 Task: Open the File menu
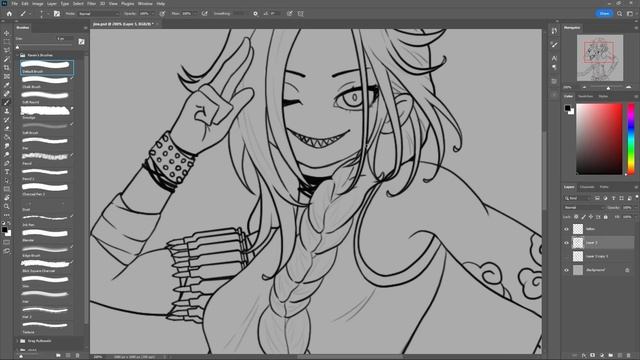15,4
